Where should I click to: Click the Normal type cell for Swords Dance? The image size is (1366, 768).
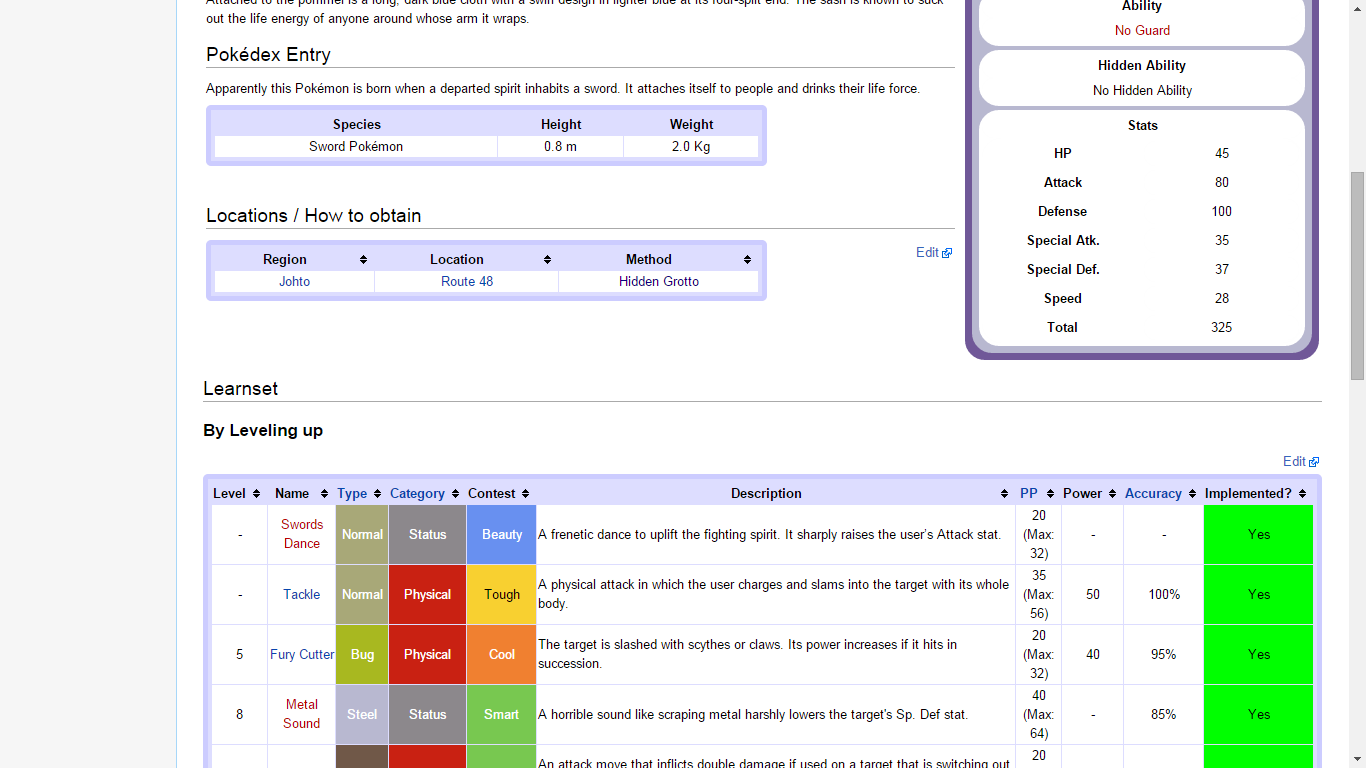(362, 535)
